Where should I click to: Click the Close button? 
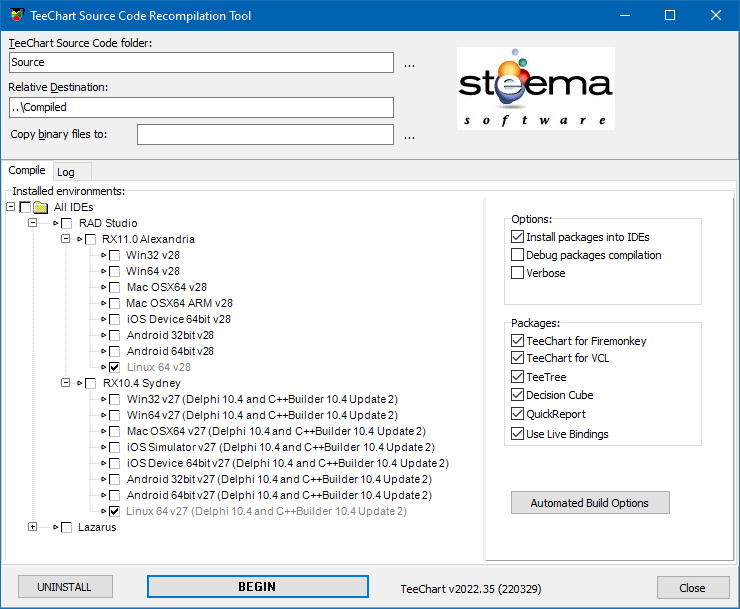[693, 588]
